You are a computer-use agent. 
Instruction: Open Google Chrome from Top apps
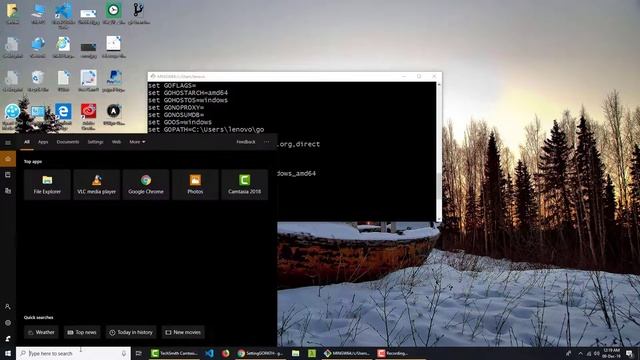click(x=146, y=184)
